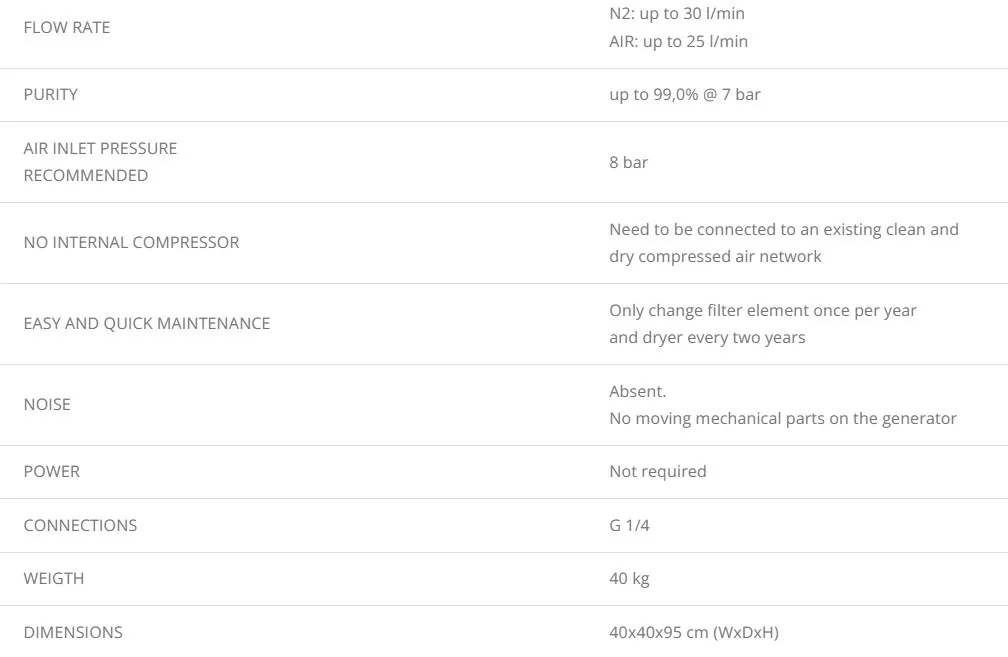The width and height of the screenshot is (1008, 657).
Task: Click the PURITY label
Action: (x=51, y=94)
